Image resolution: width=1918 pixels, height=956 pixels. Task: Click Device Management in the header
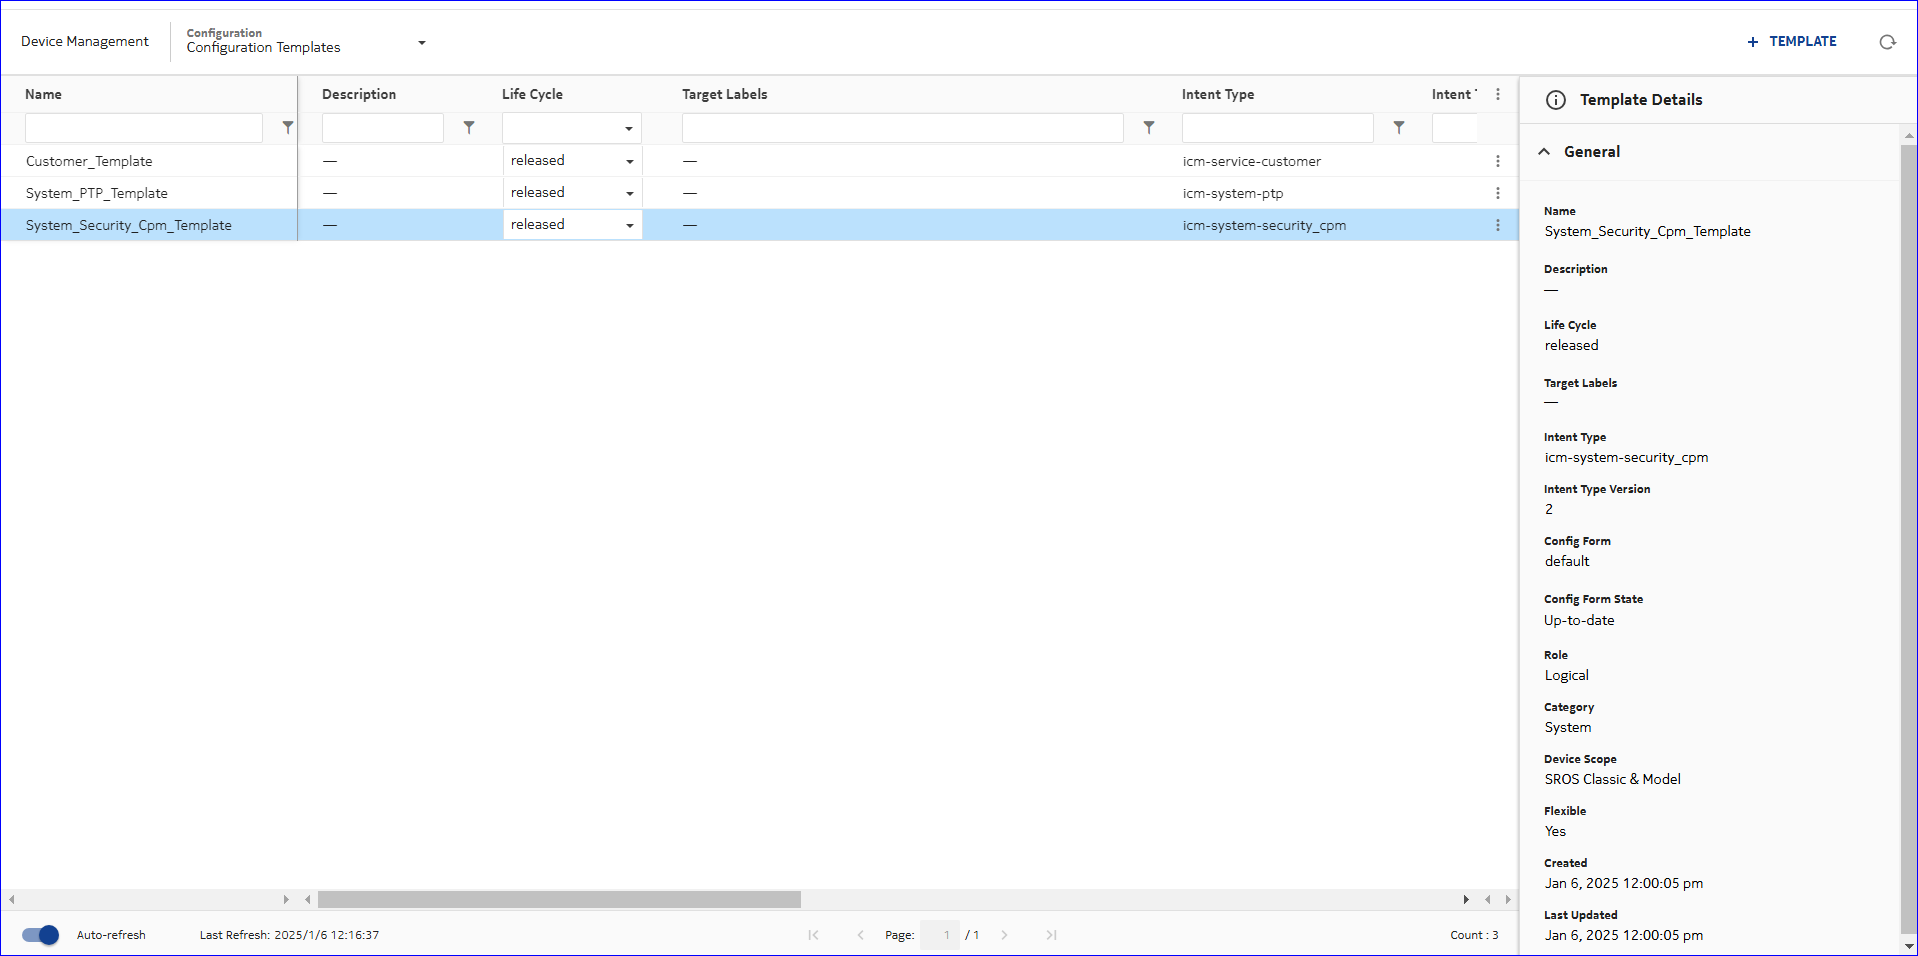coord(85,41)
